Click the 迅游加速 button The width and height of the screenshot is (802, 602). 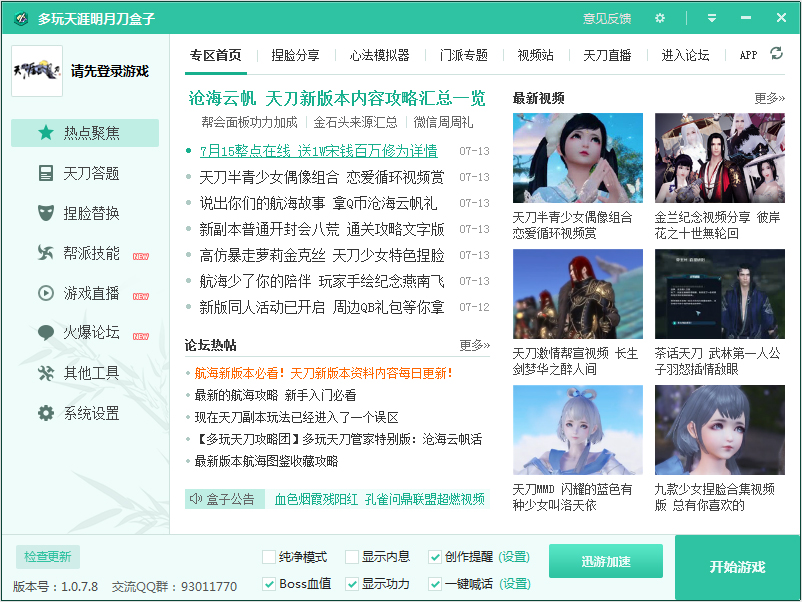coord(606,561)
